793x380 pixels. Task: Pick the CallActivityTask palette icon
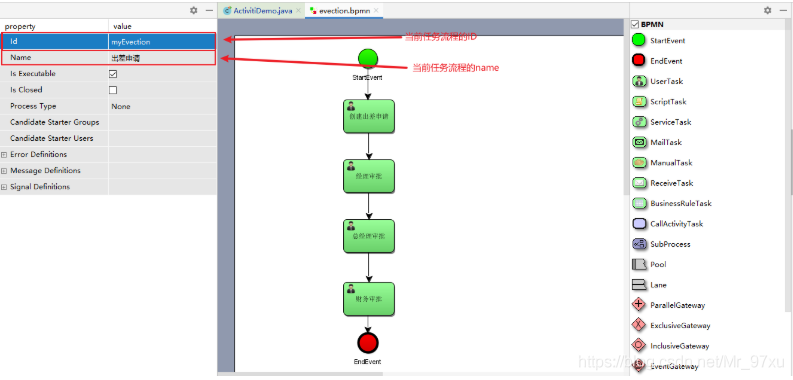(x=639, y=224)
